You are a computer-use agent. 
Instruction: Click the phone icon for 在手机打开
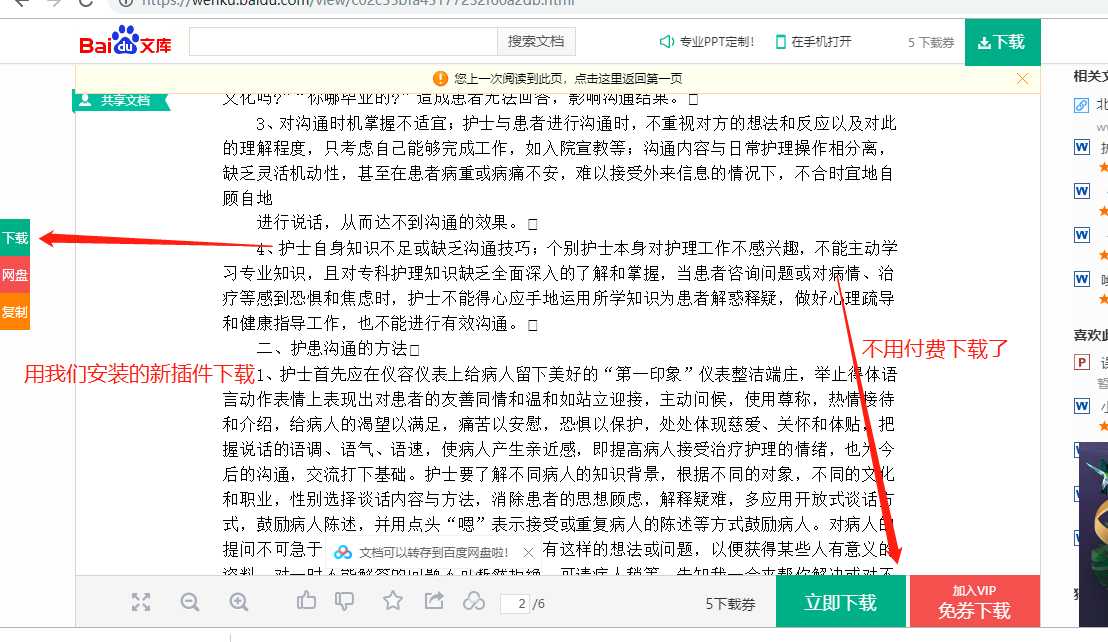(x=783, y=42)
